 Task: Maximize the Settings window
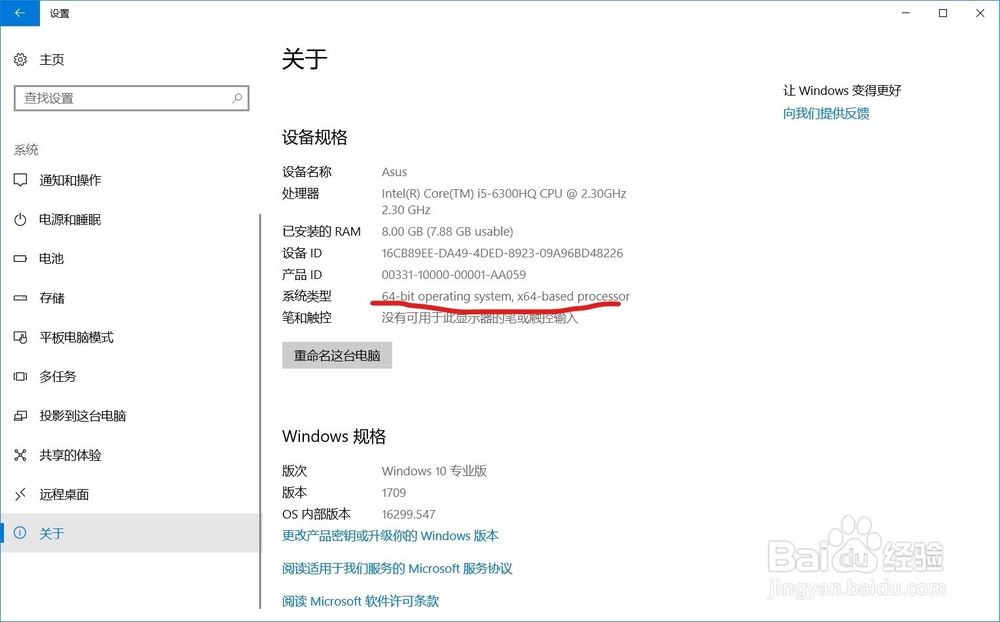pyautogui.click(x=943, y=13)
